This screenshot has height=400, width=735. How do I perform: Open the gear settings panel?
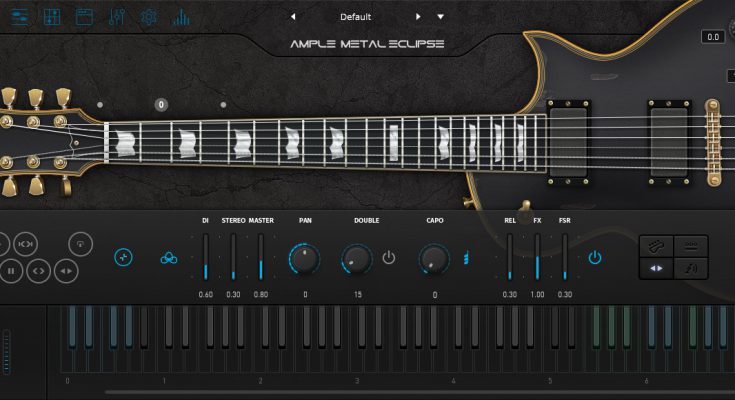pyautogui.click(x=148, y=17)
